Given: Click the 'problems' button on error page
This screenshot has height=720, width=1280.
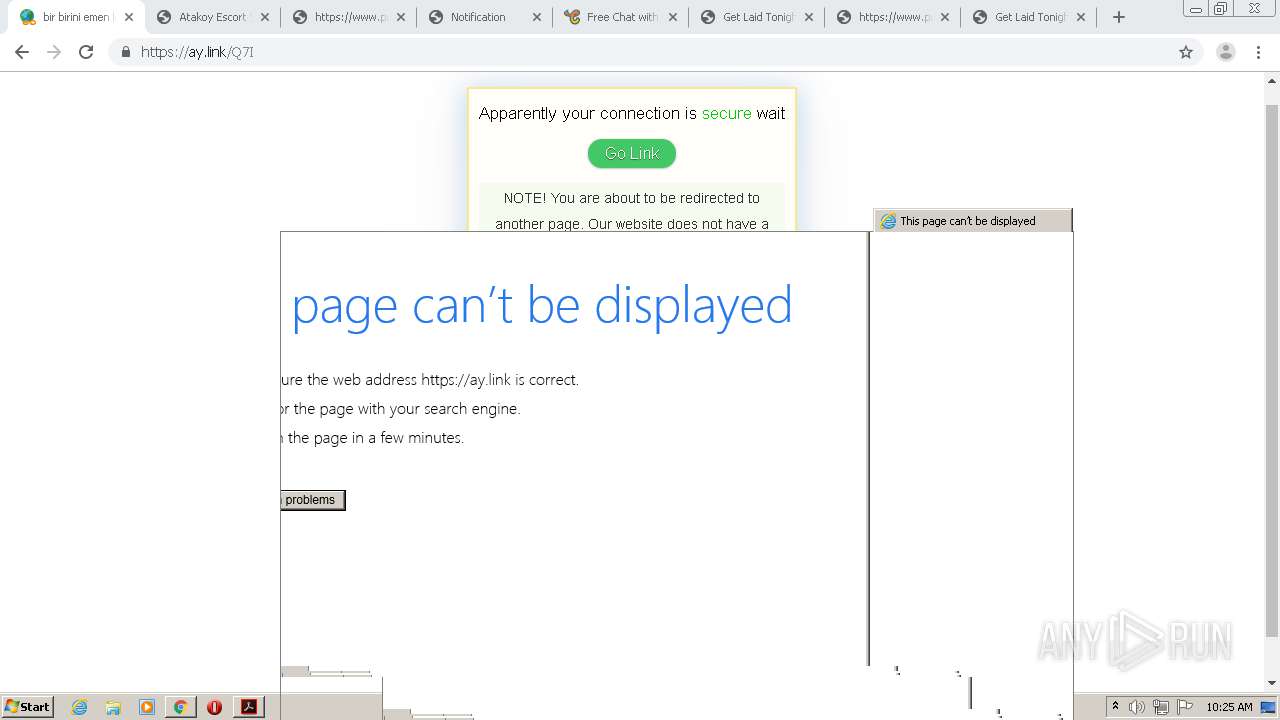Looking at the screenshot, I should (312, 500).
